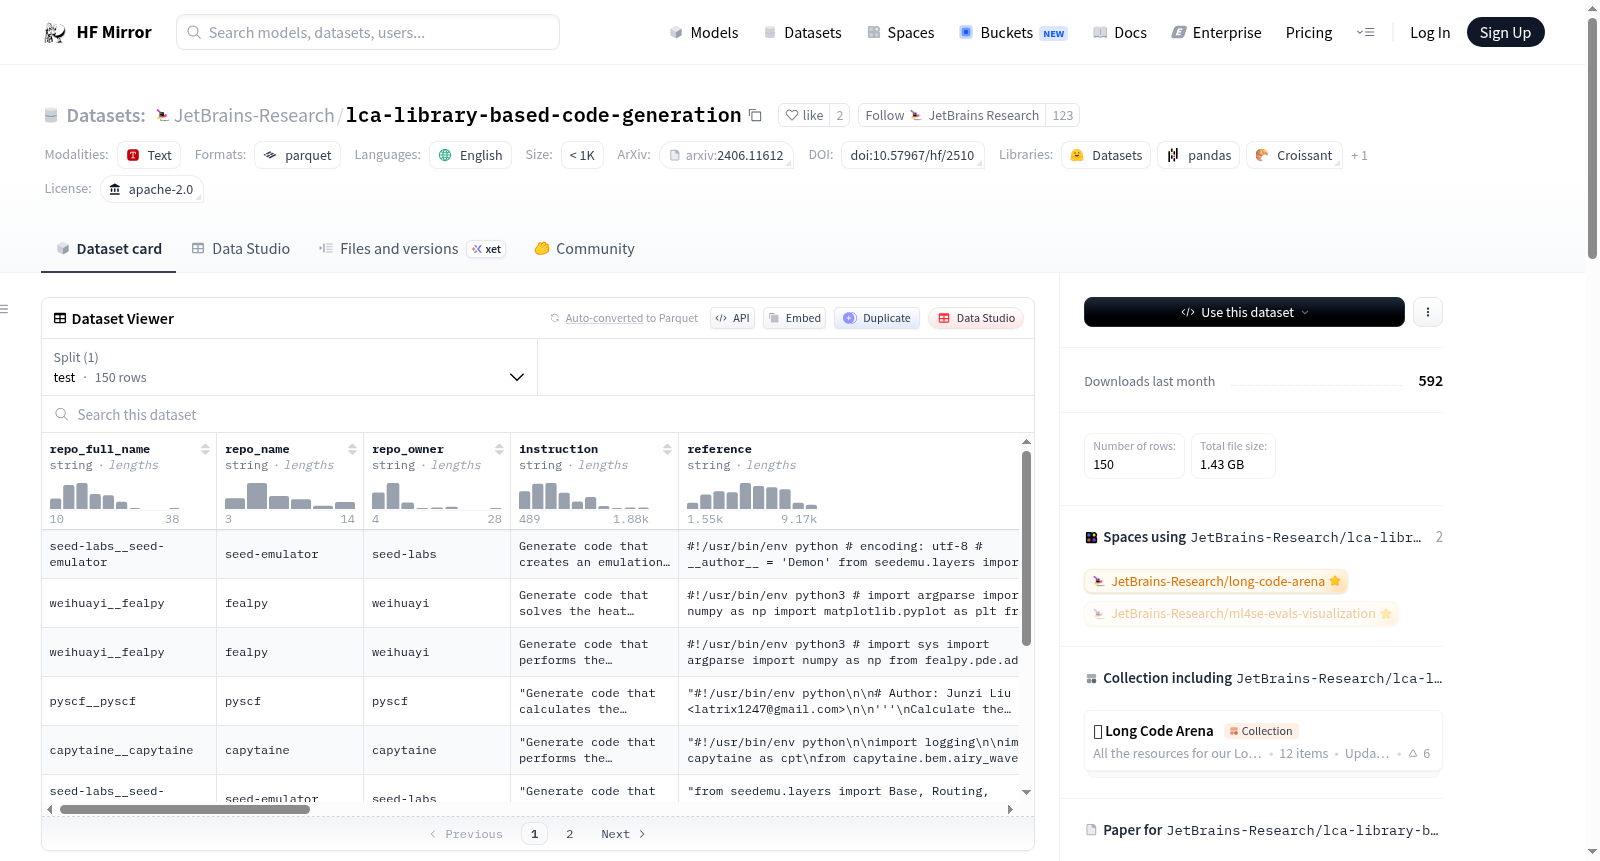The image size is (1600, 861).
Task: Open the API button in Dataset Viewer
Action: pyautogui.click(x=732, y=318)
